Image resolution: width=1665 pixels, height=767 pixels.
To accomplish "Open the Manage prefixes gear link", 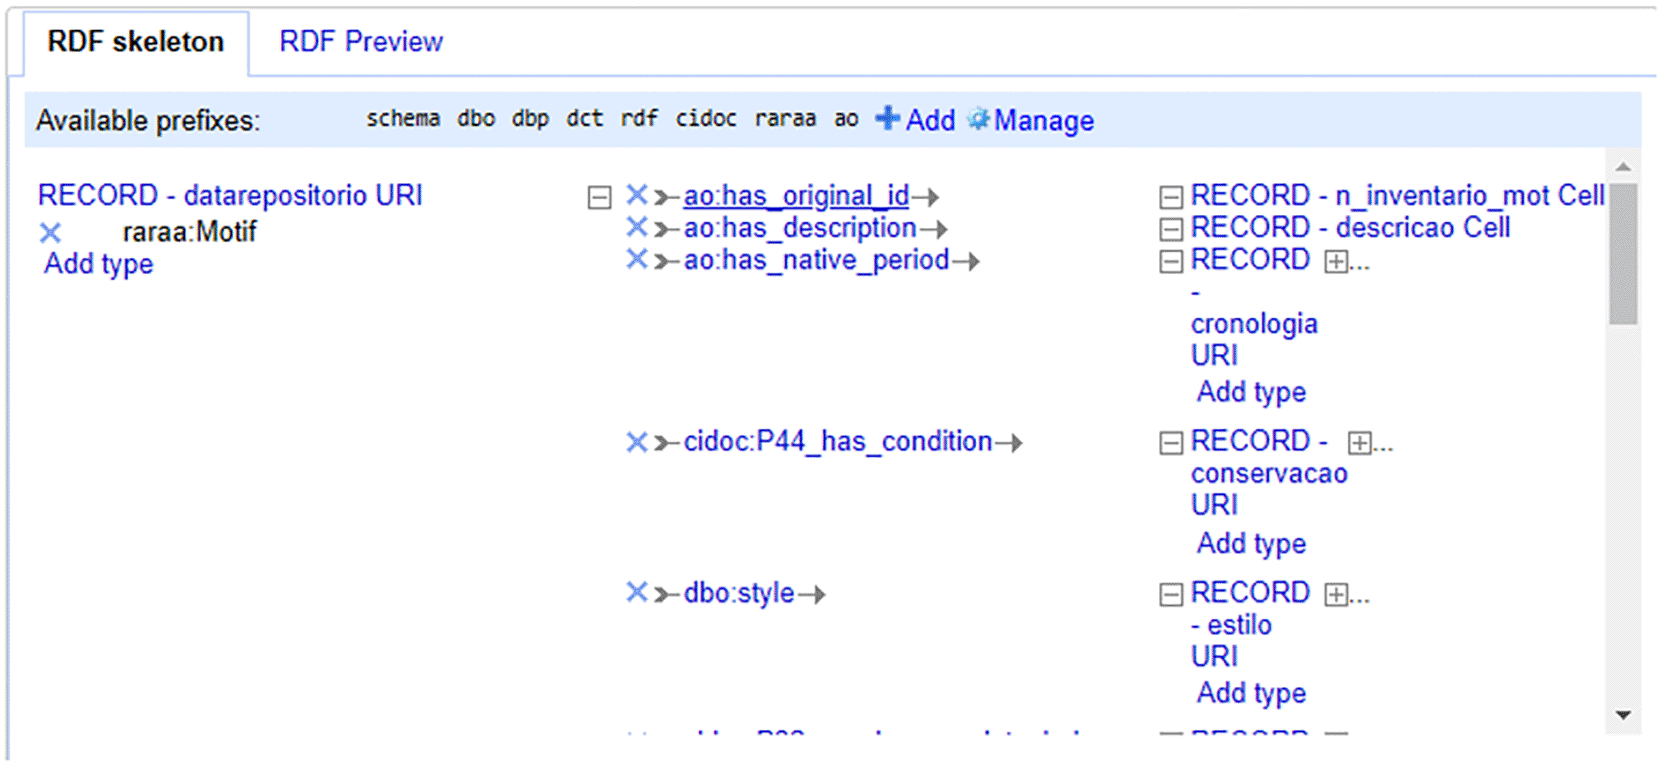I will 1031,120.
